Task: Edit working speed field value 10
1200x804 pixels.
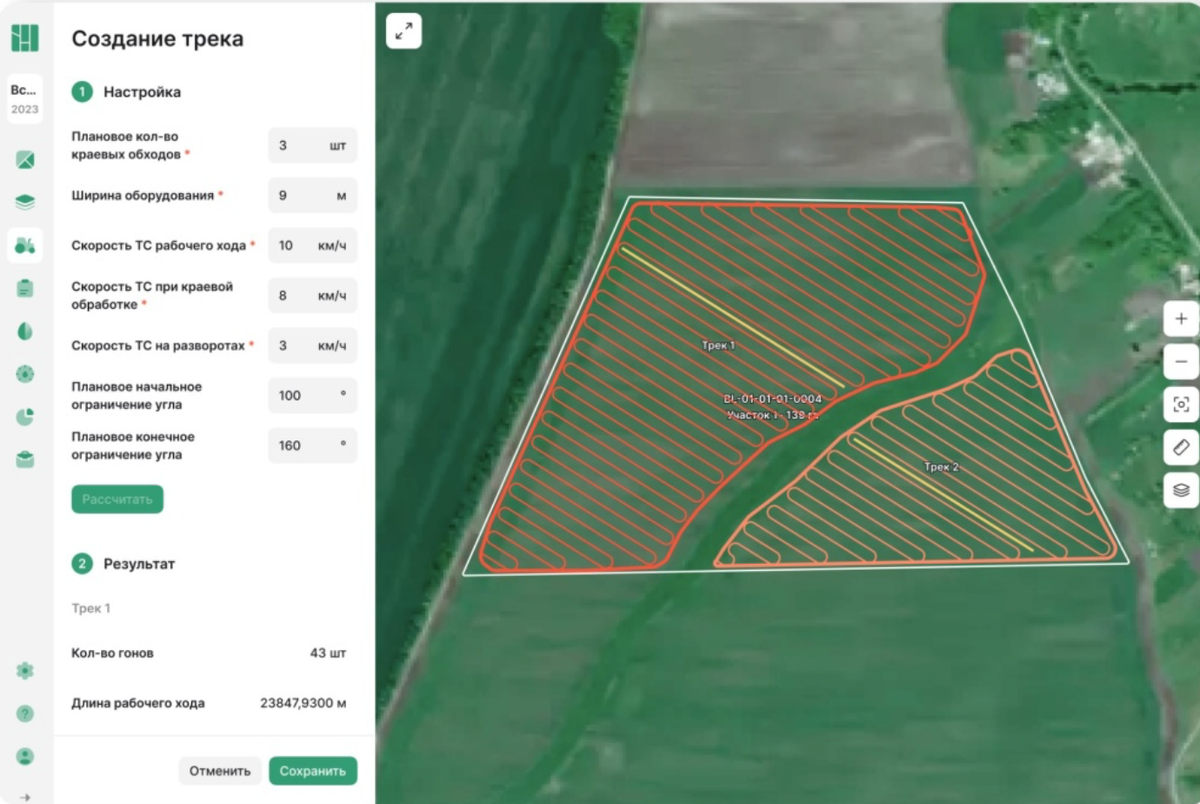Action: point(312,245)
